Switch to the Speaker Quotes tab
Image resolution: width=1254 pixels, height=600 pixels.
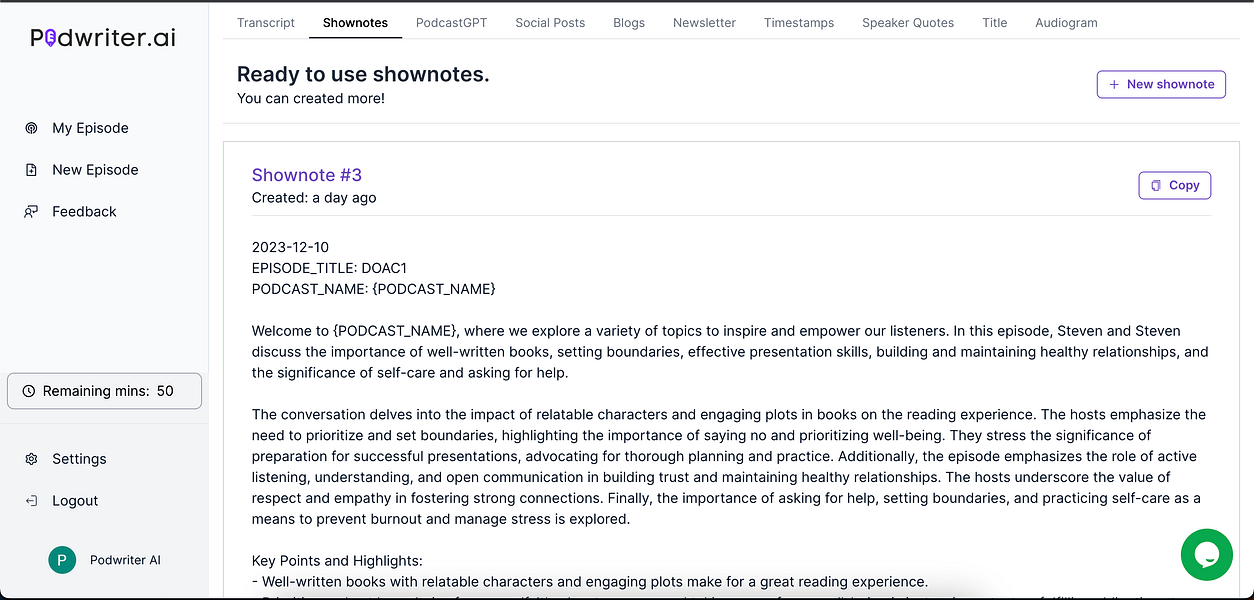click(907, 22)
